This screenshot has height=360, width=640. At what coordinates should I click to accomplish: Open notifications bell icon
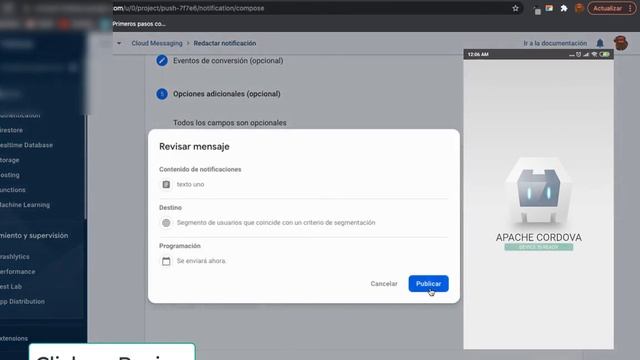(x=600, y=43)
